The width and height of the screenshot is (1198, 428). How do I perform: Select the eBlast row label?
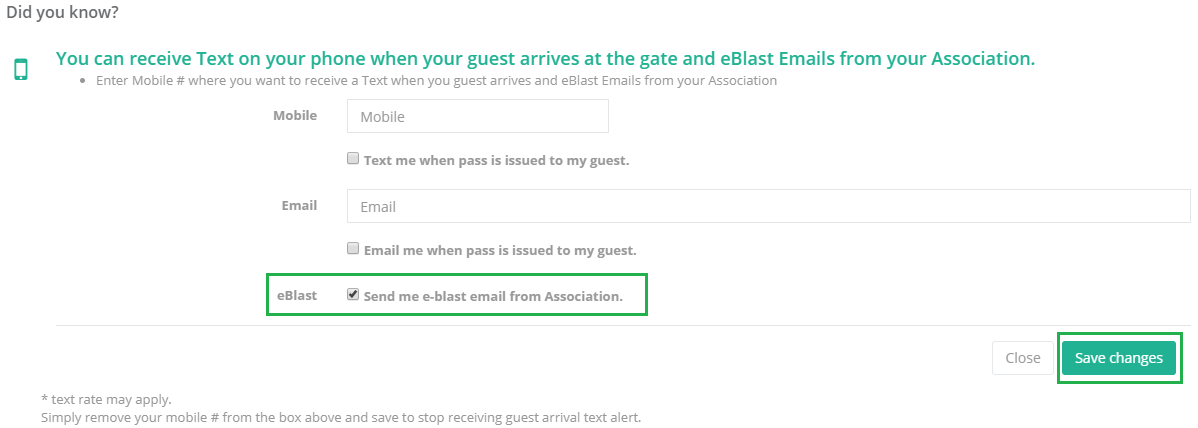click(x=297, y=296)
